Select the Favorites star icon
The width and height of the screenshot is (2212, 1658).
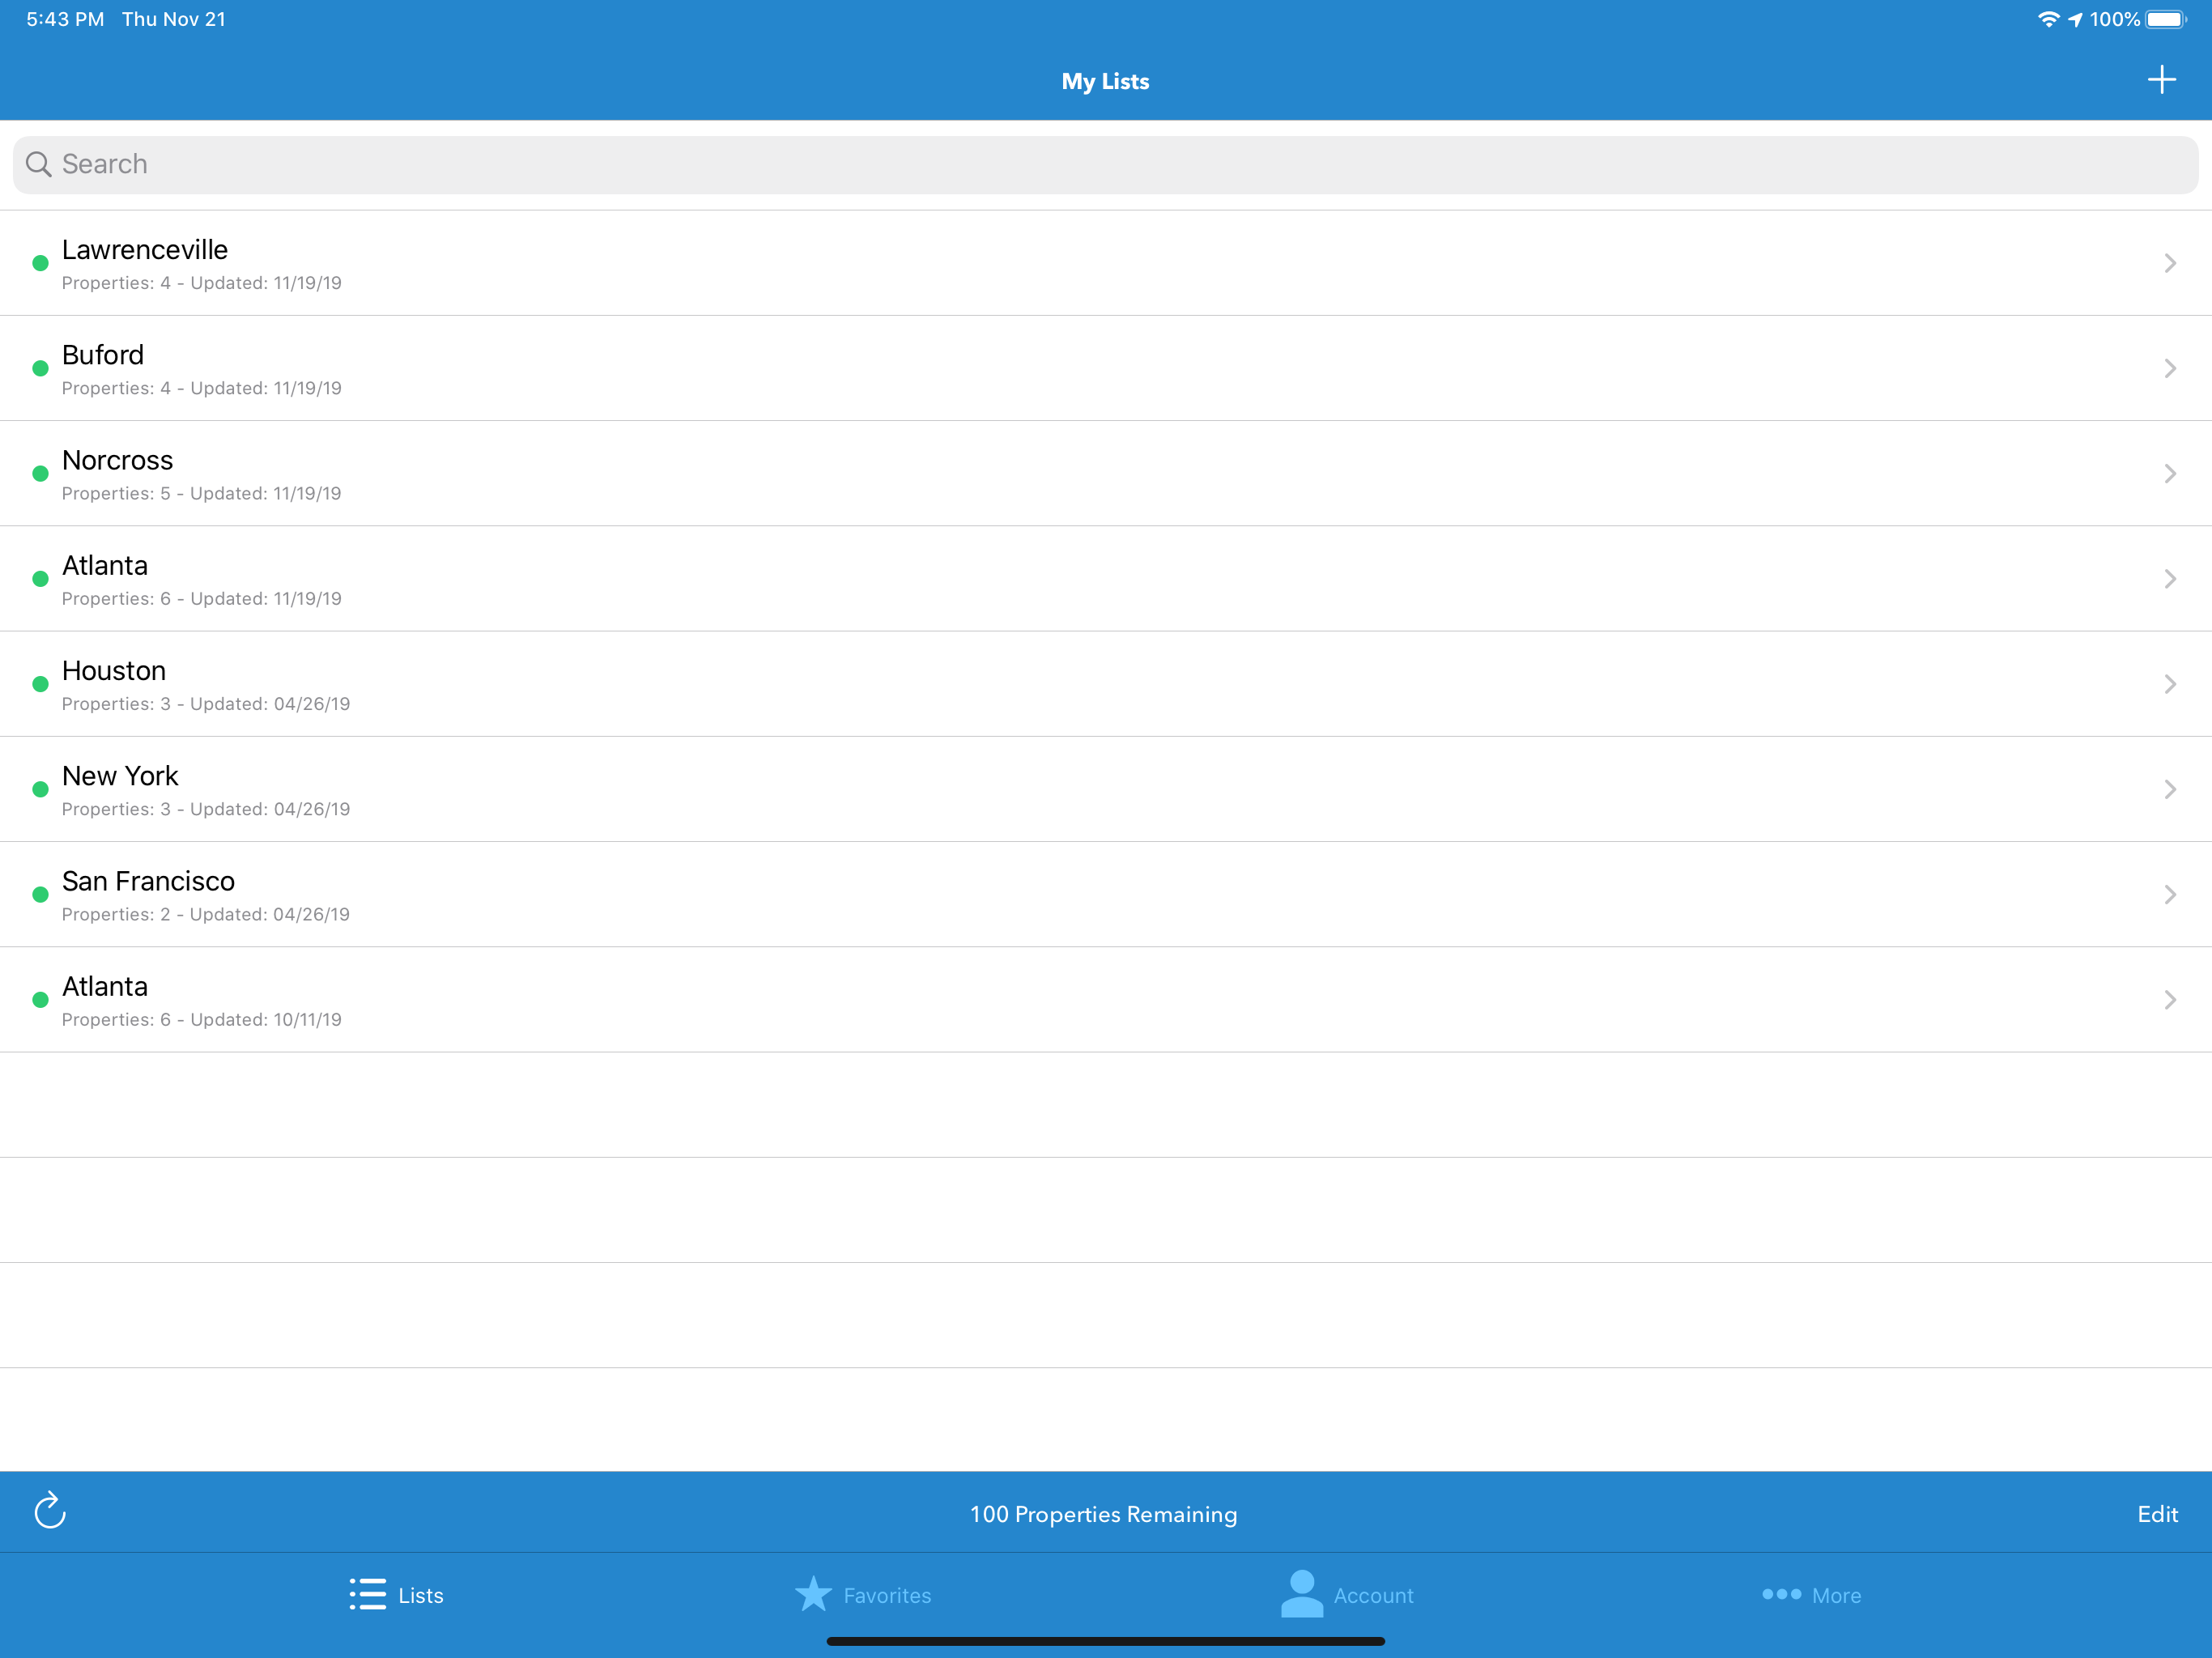point(813,1594)
